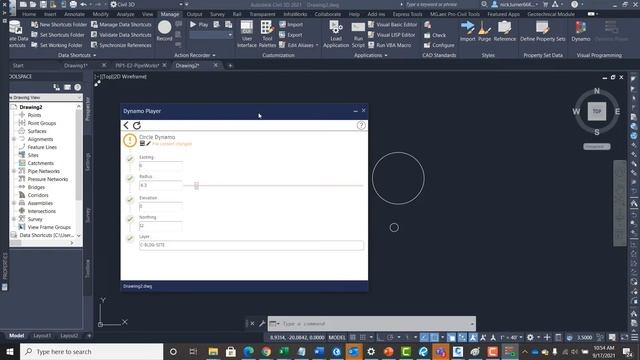Open the User Interface customization
640x360 pixels.
(247, 34)
